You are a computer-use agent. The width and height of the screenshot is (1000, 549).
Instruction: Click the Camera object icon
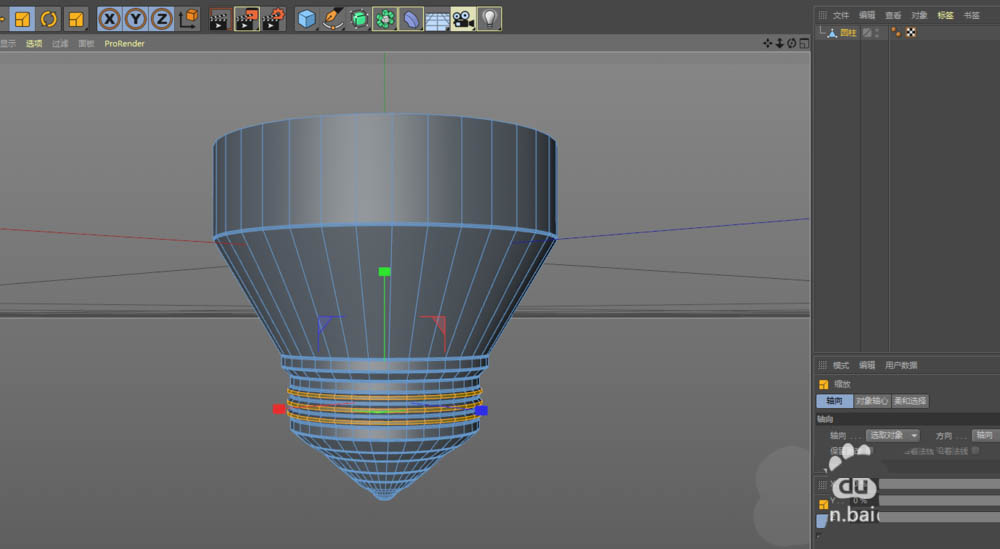[x=463, y=19]
